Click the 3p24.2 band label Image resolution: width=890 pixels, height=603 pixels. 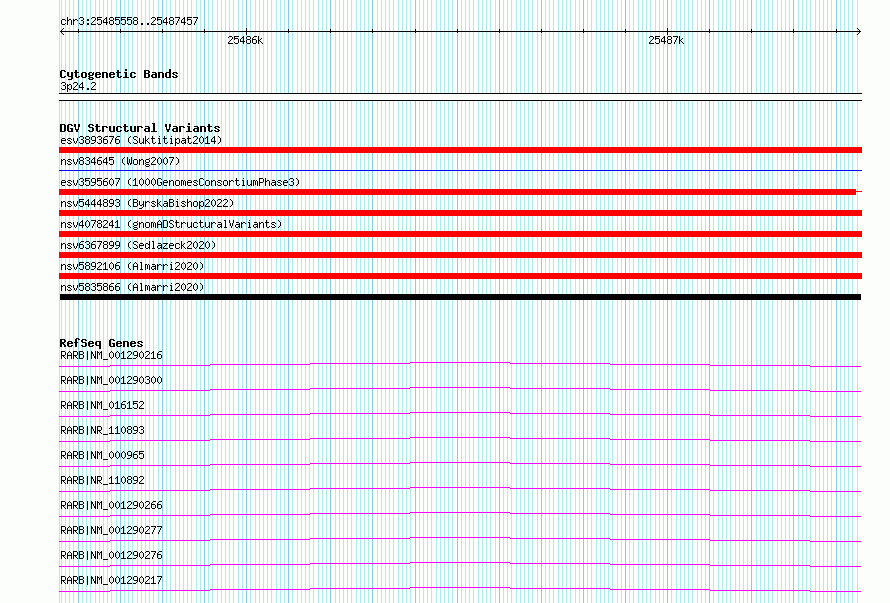point(78,86)
